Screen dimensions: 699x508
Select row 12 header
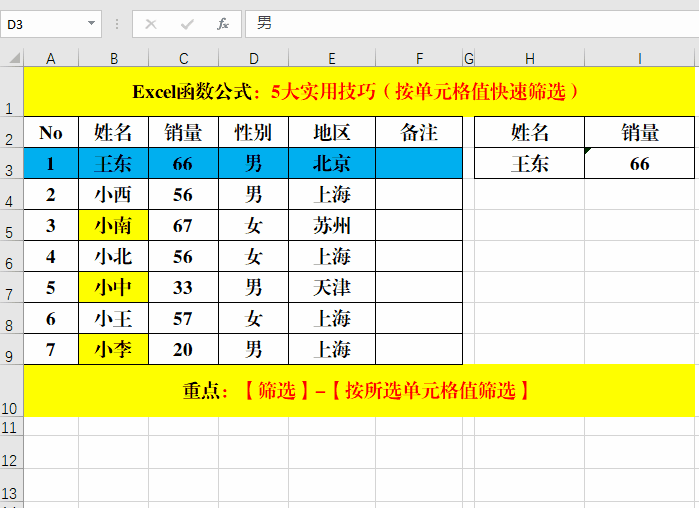[11, 452]
